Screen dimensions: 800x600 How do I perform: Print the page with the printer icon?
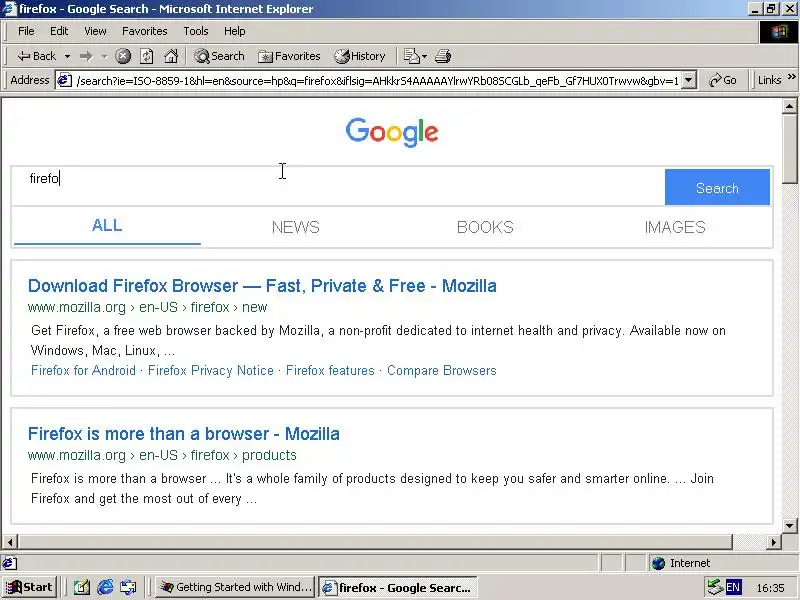pyautogui.click(x=443, y=56)
